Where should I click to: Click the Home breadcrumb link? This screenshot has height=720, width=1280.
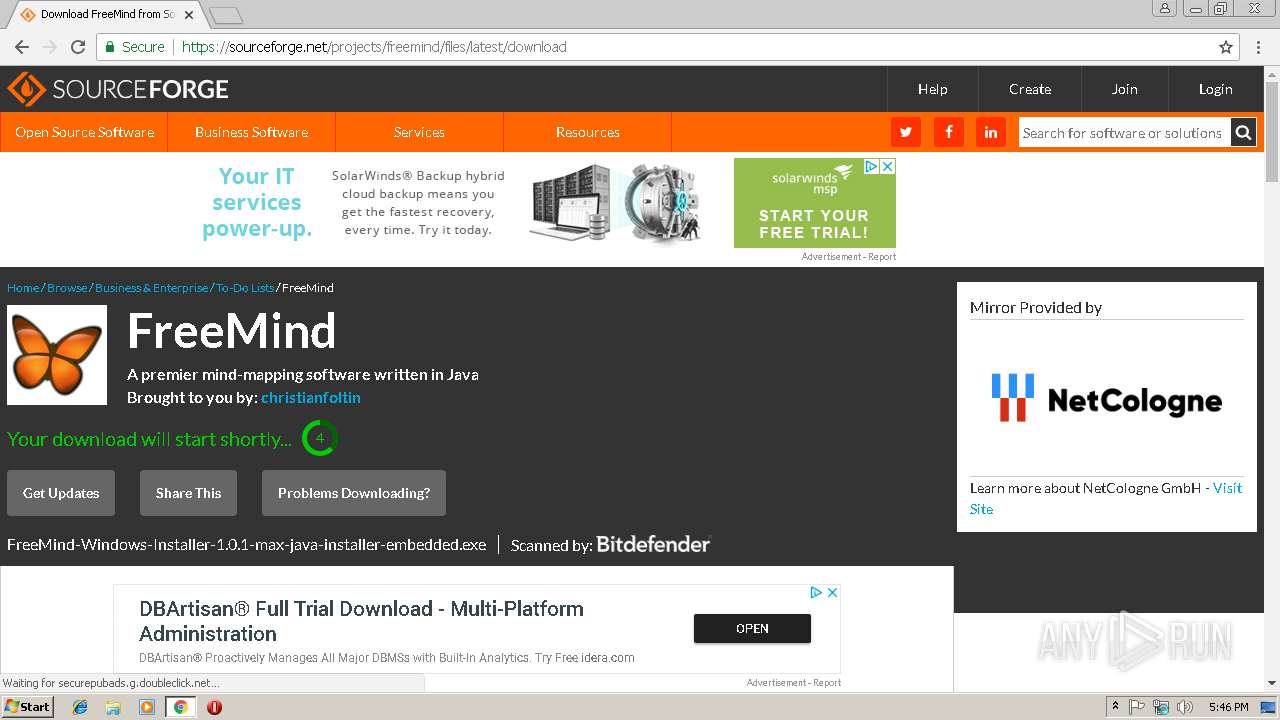point(23,288)
